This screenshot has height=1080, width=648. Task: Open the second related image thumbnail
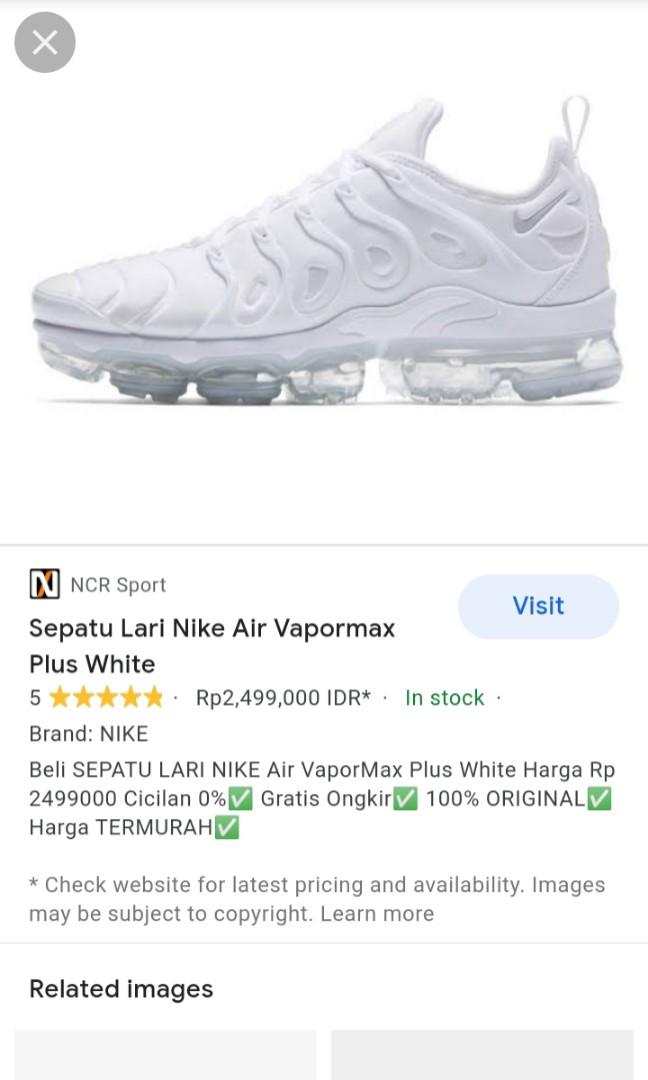[482, 1055]
